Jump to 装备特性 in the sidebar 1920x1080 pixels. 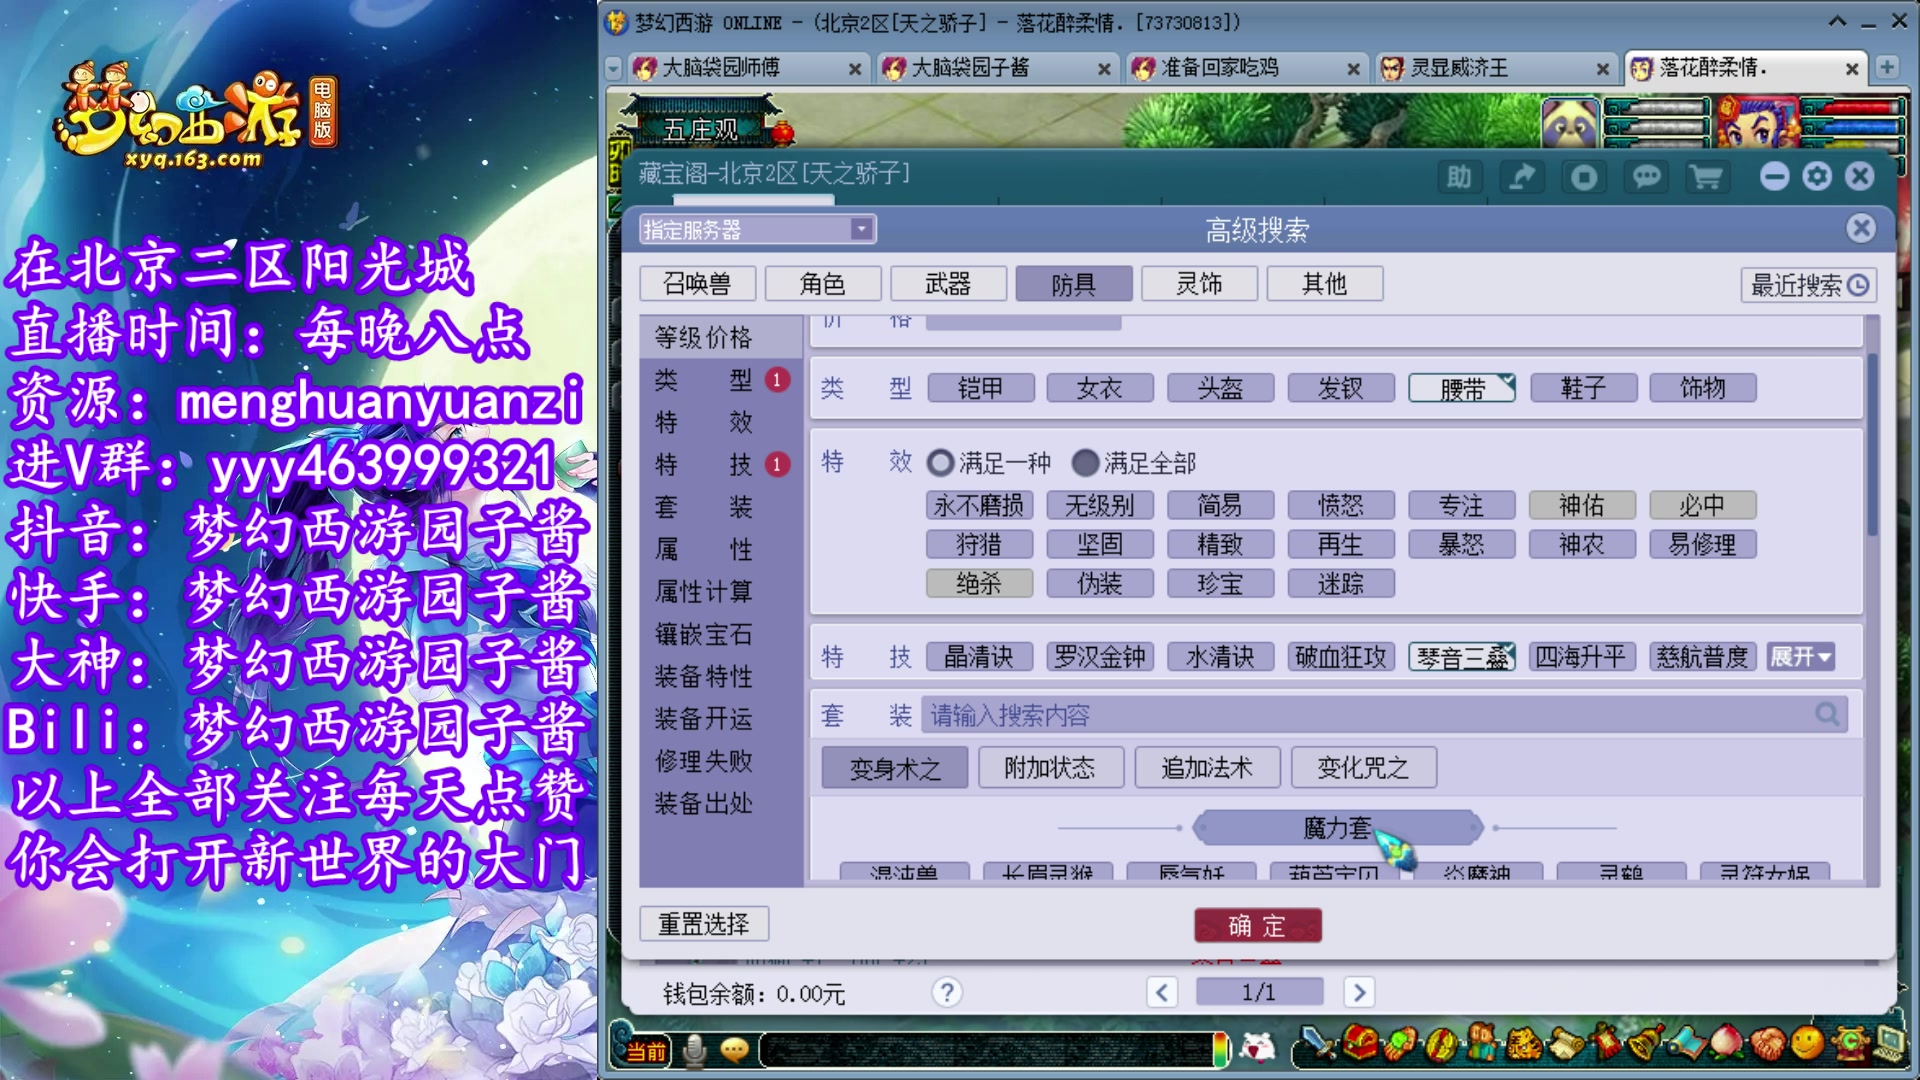(703, 677)
